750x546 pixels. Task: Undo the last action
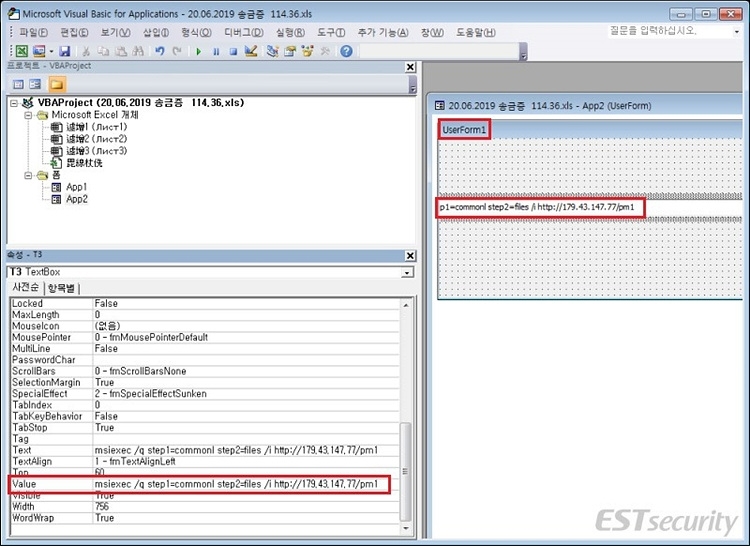click(160, 51)
